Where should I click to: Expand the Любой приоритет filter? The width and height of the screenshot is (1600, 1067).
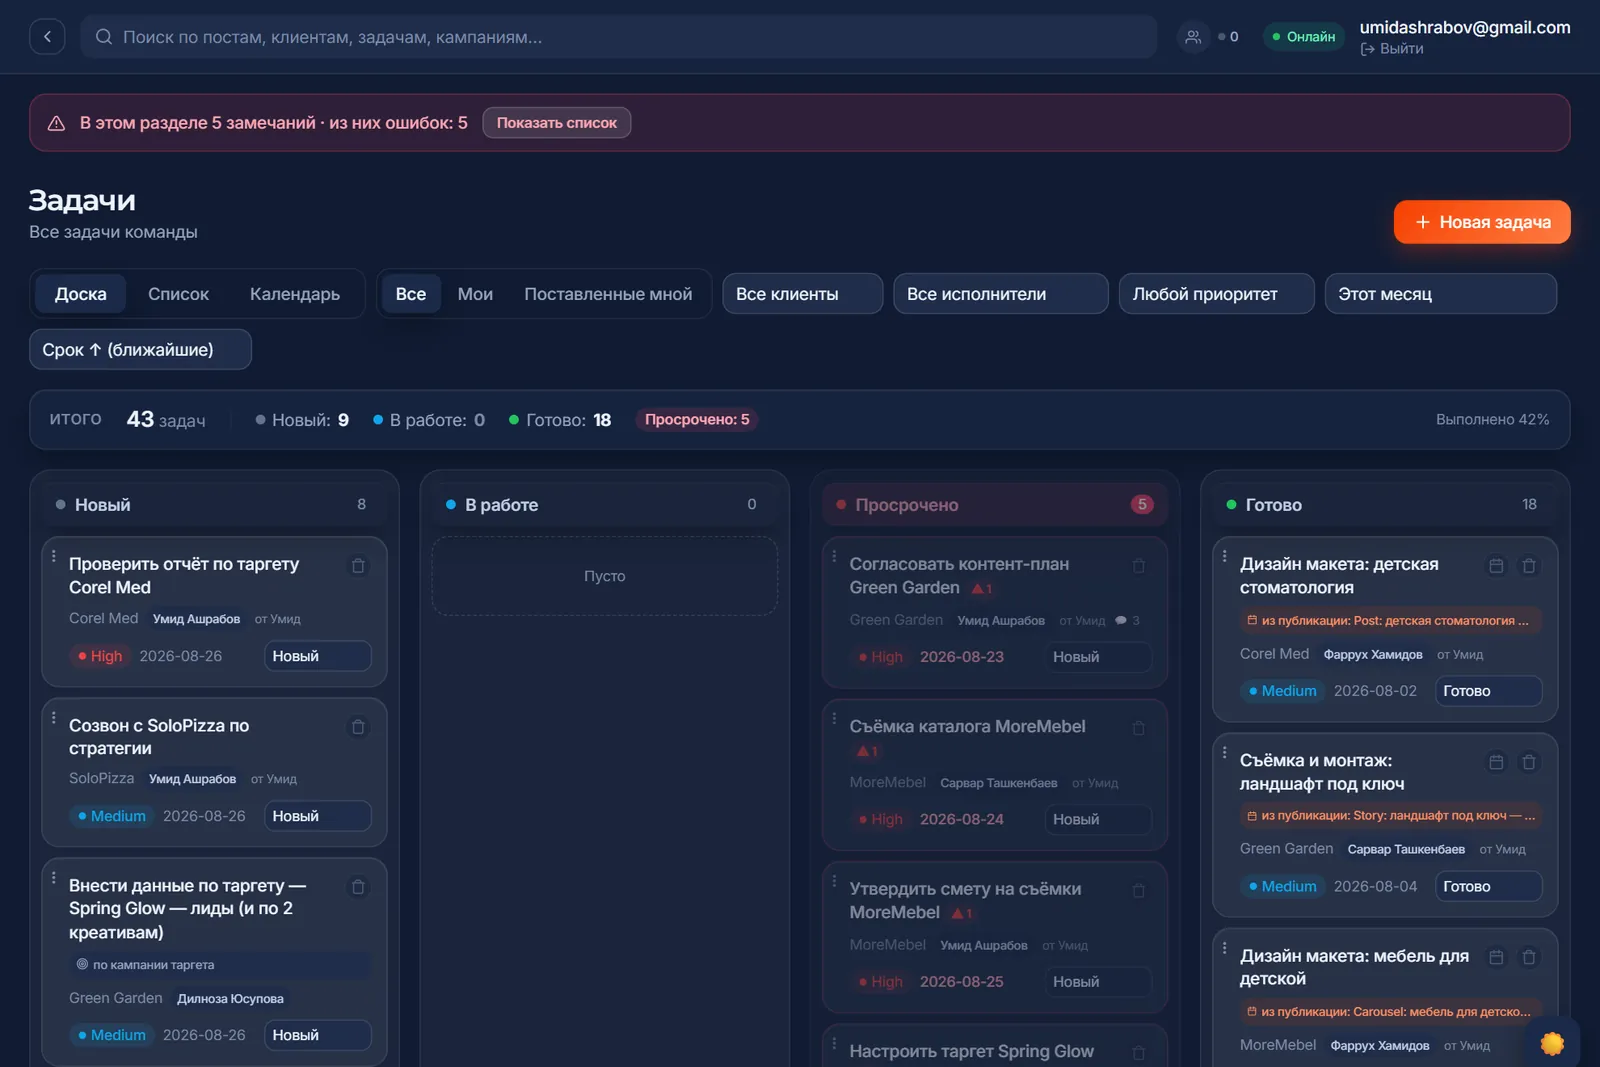pyautogui.click(x=1216, y=294)
